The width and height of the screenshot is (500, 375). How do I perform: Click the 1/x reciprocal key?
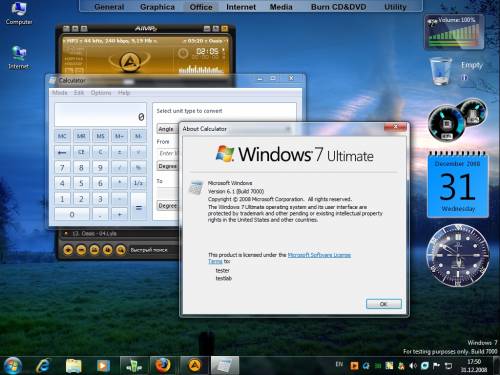[x=138, y=183]
